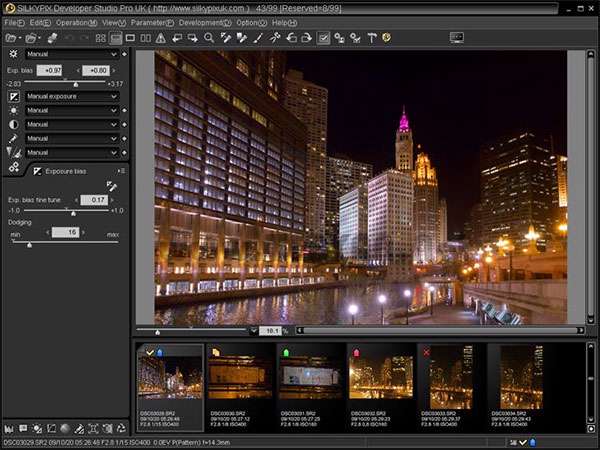
Task: Click the exposure bias slider track
Action: [x=65, y=83]
